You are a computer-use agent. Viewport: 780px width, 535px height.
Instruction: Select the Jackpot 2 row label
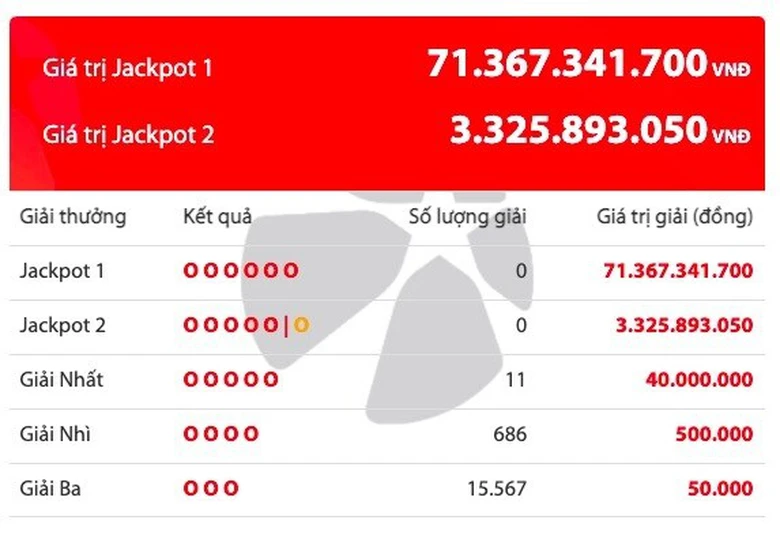point(62,325)
